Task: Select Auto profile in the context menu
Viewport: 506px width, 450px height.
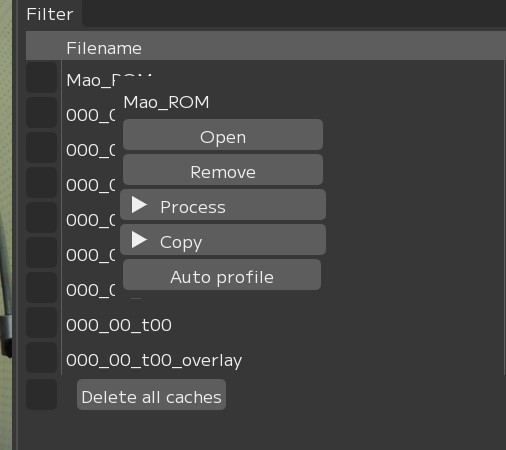Action: pos(222,275)
